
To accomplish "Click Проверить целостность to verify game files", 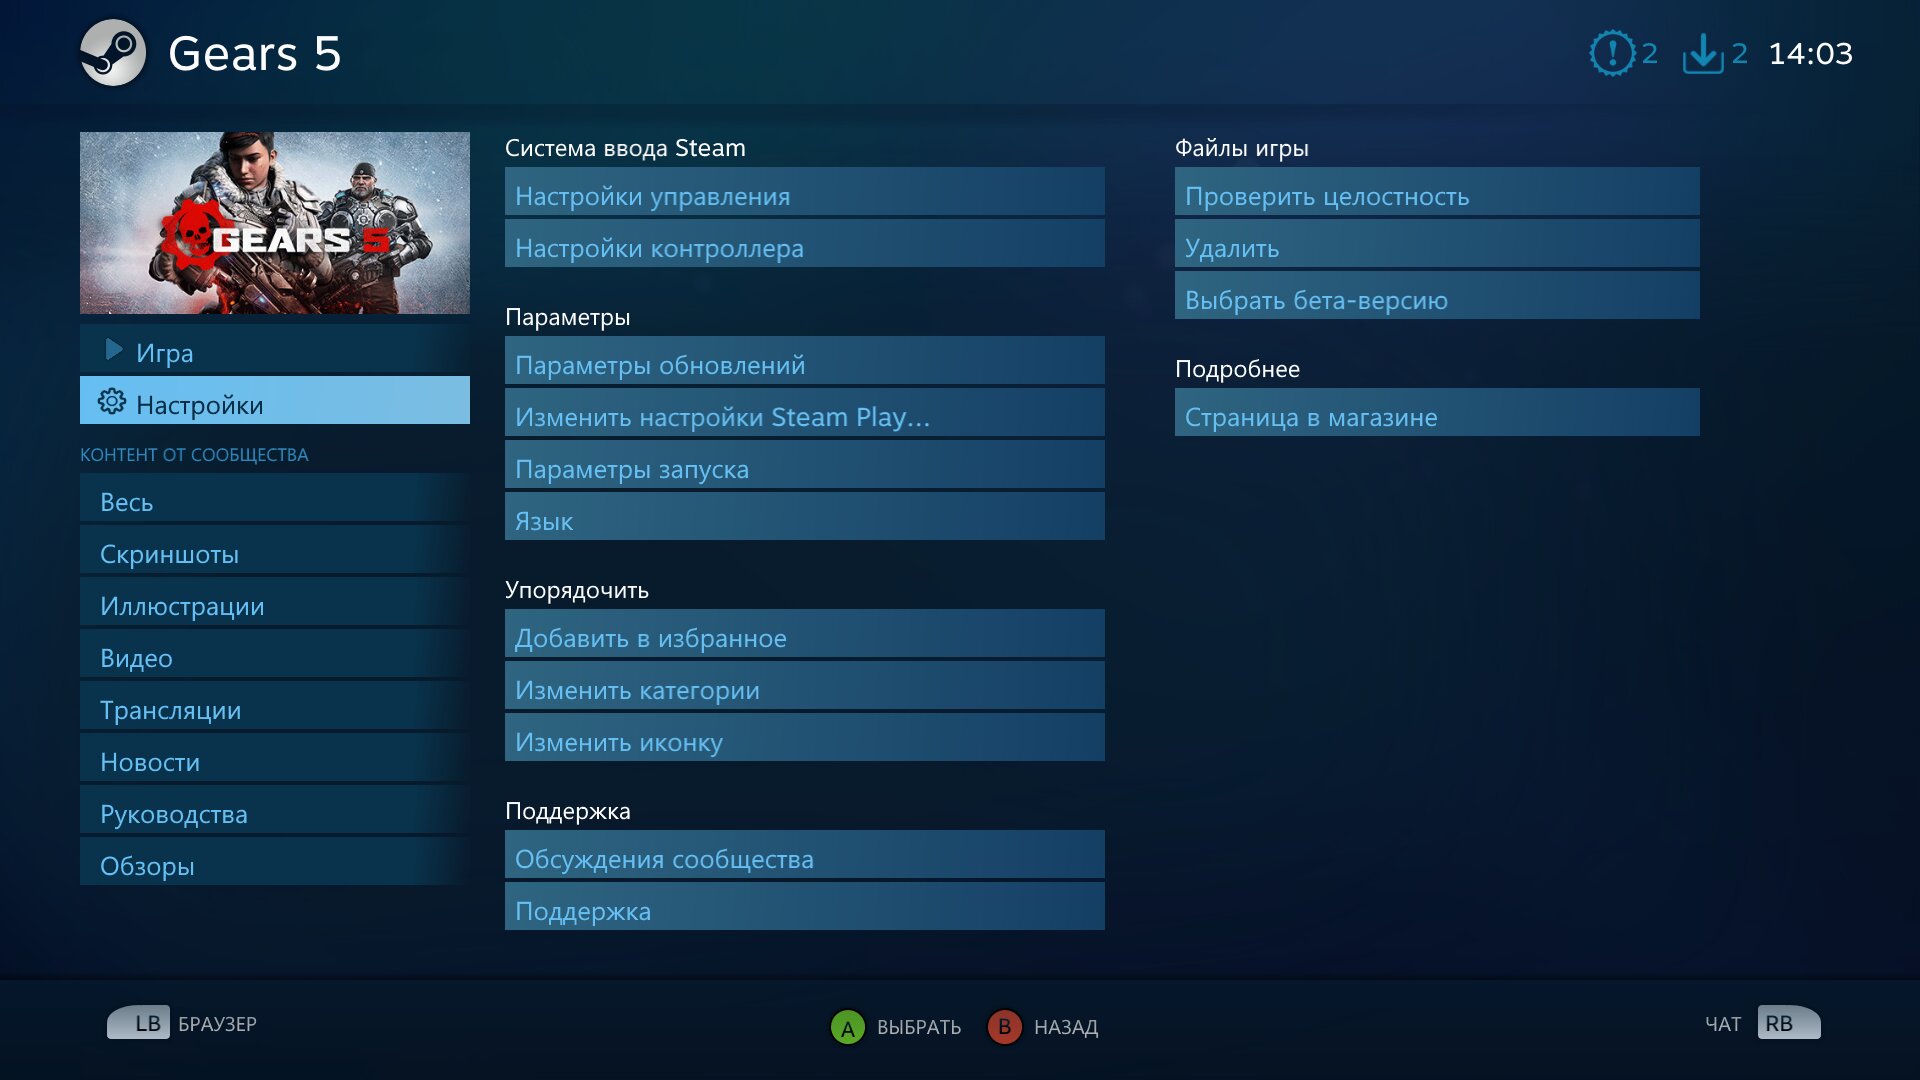I will 1439,195.
